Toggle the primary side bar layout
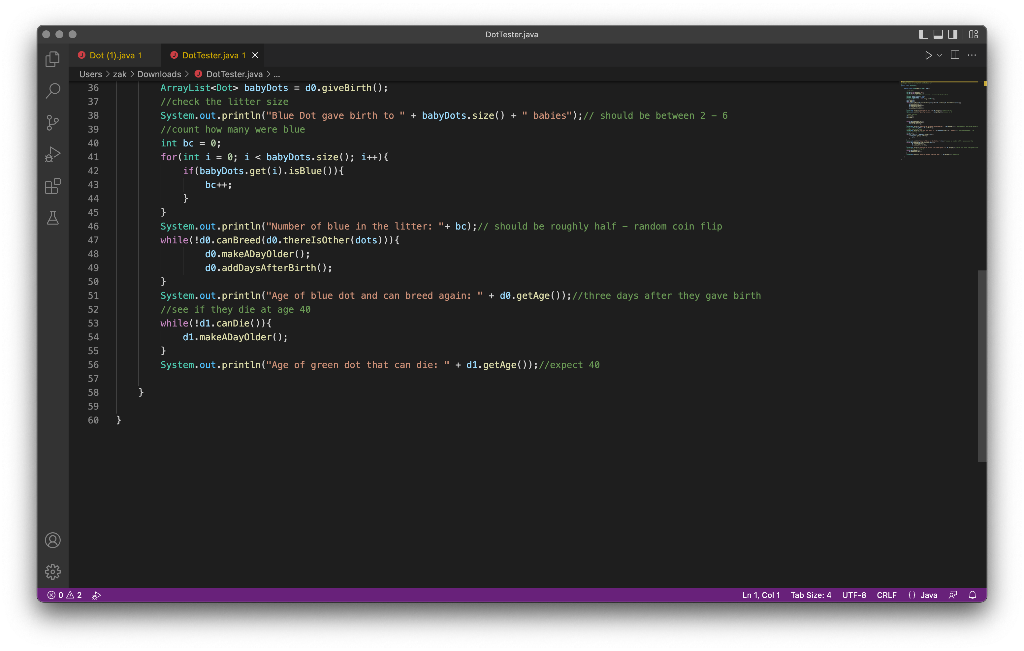 coord(923,35)
